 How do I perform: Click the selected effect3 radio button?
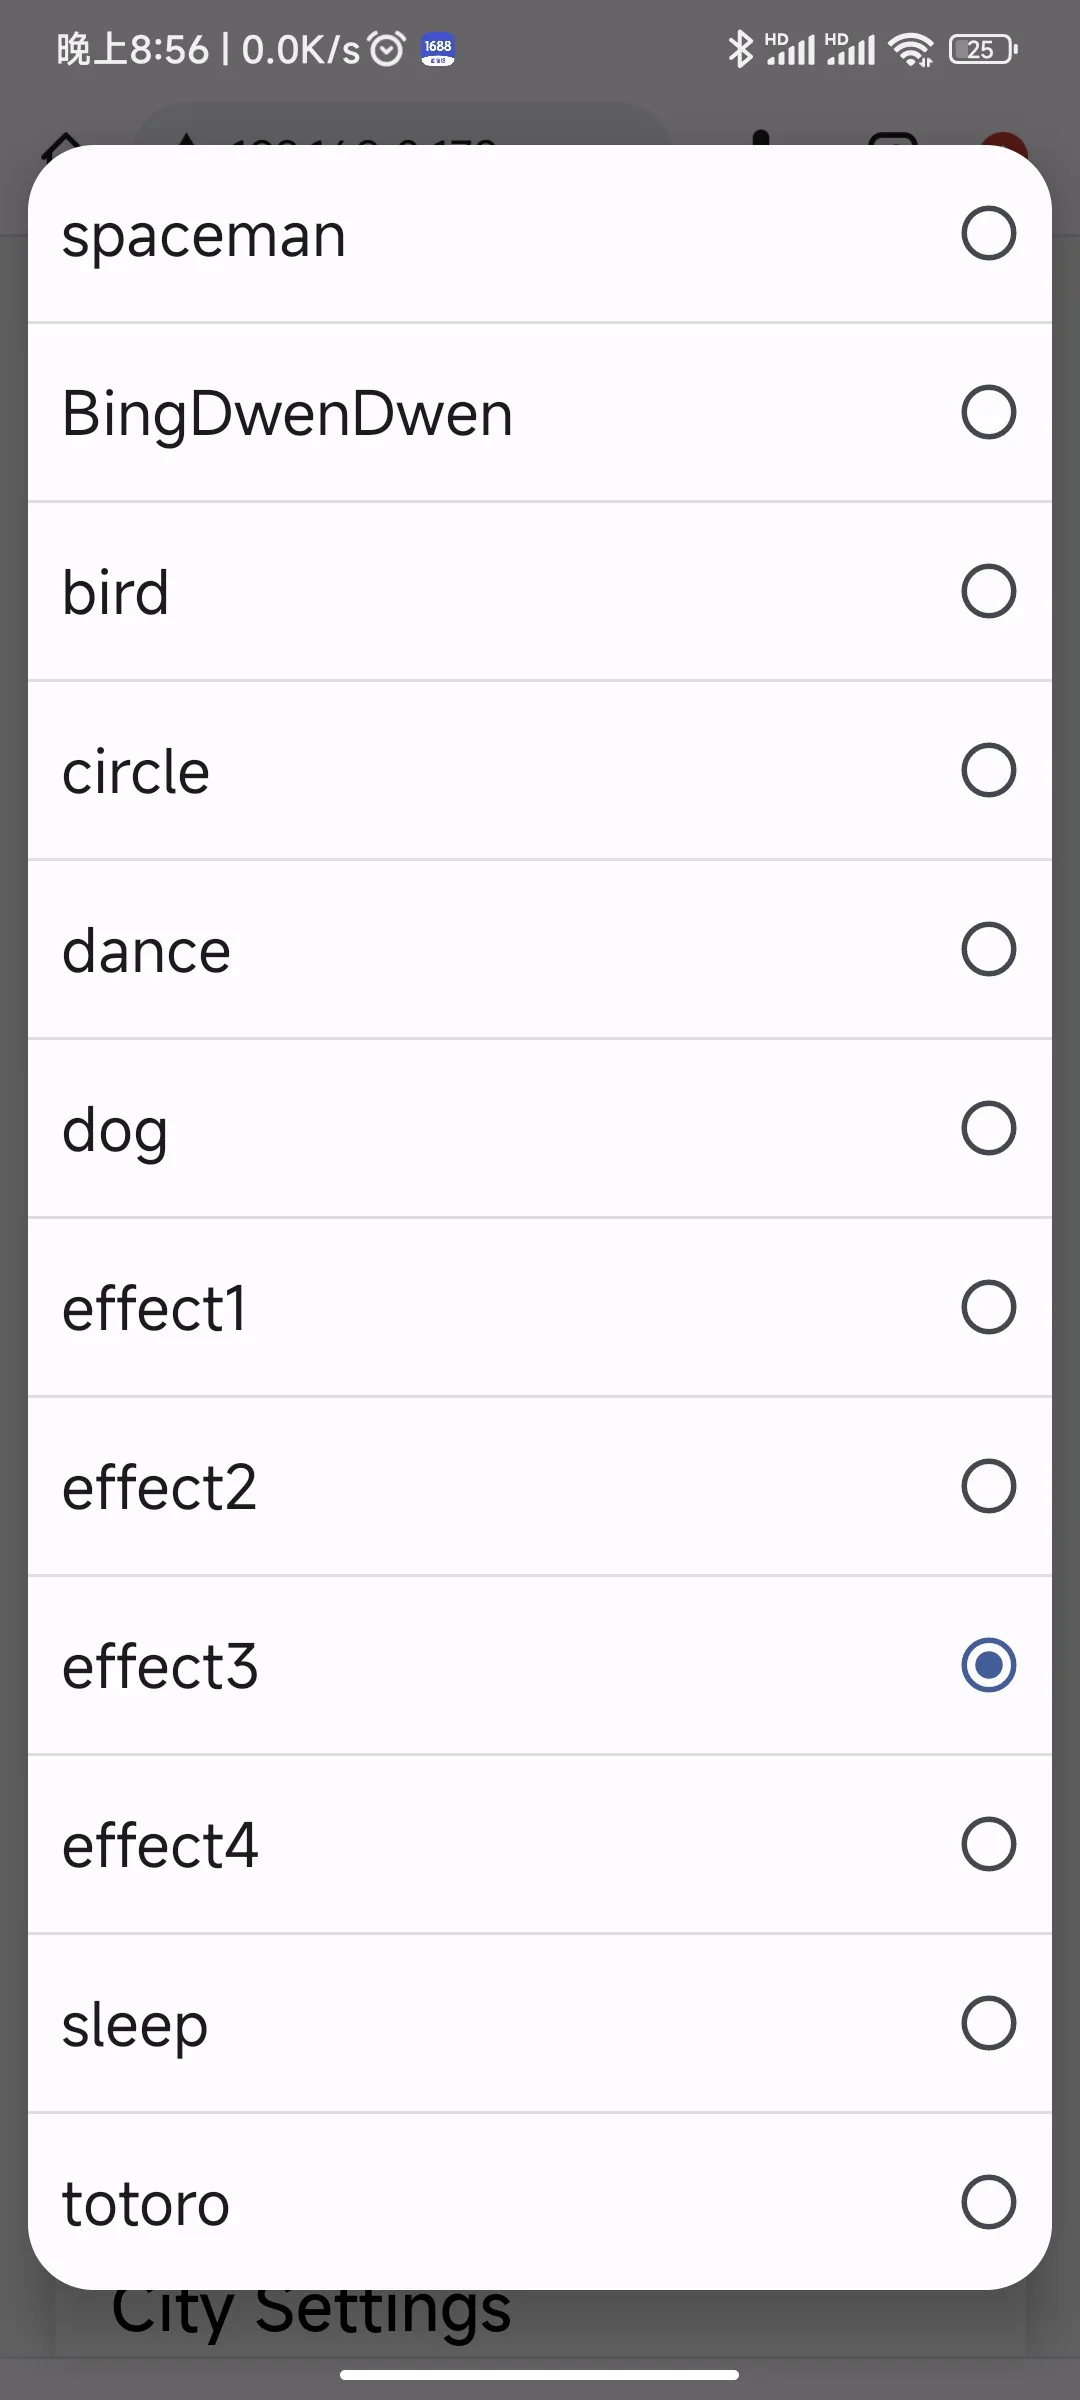(x=988, y=1665)
